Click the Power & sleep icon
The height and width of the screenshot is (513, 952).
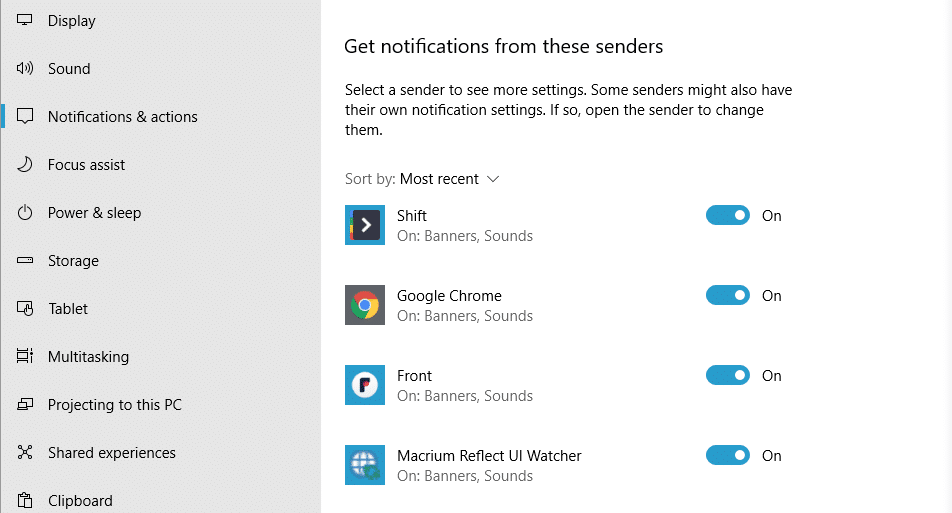click(x=26, y=213)
